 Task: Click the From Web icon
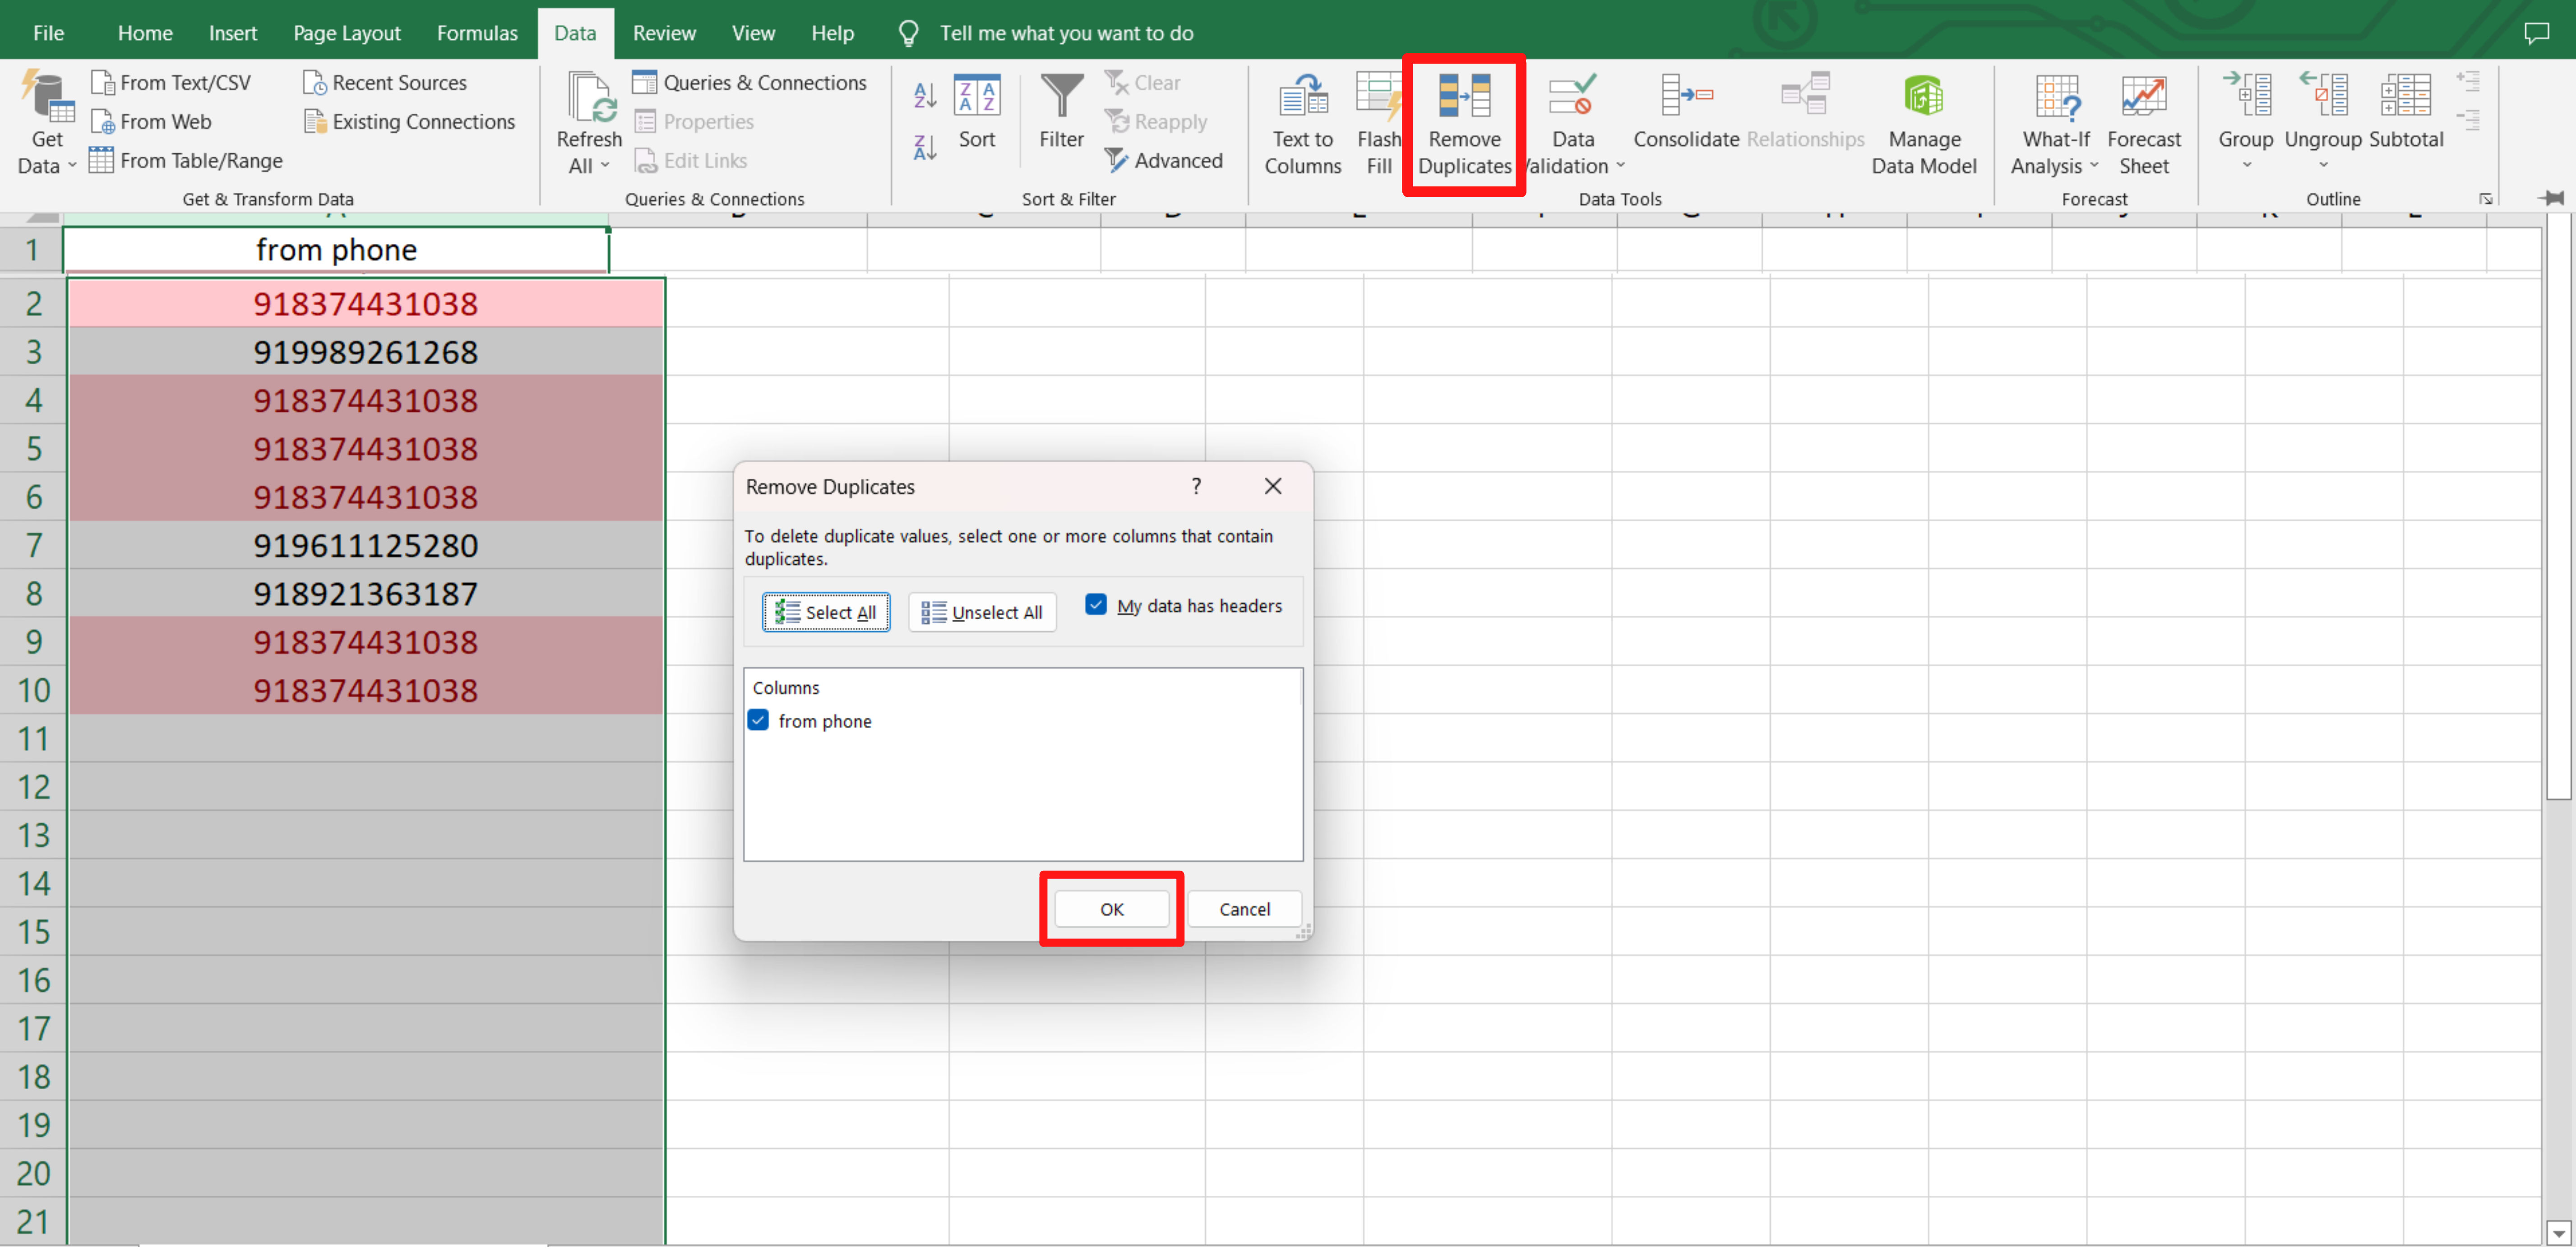click(x=103, y=122)
